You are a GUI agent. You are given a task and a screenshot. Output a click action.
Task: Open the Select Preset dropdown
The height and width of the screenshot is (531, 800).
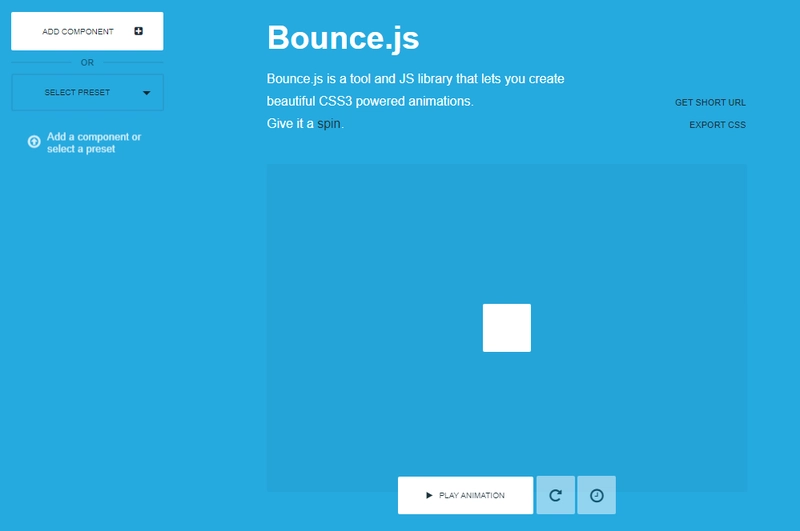click(87, 92)
